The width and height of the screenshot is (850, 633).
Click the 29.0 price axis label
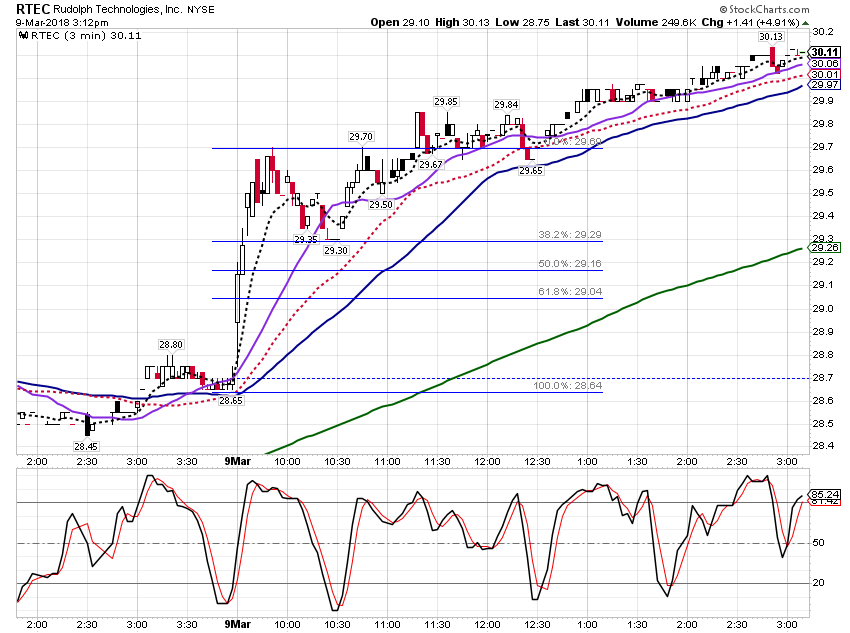tap(823, 308)
